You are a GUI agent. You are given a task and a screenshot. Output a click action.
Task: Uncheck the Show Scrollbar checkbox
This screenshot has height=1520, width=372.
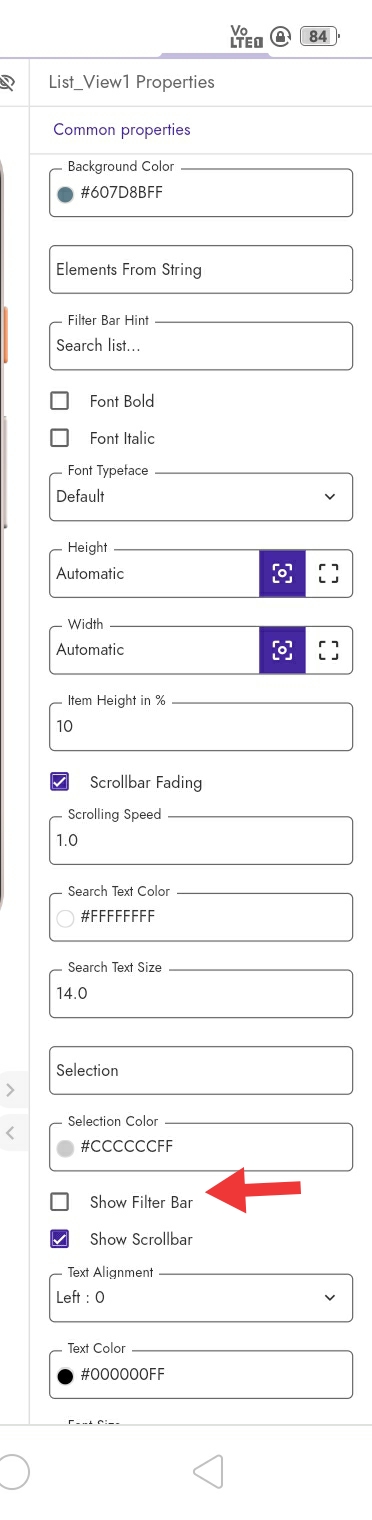click(60, 1239)
